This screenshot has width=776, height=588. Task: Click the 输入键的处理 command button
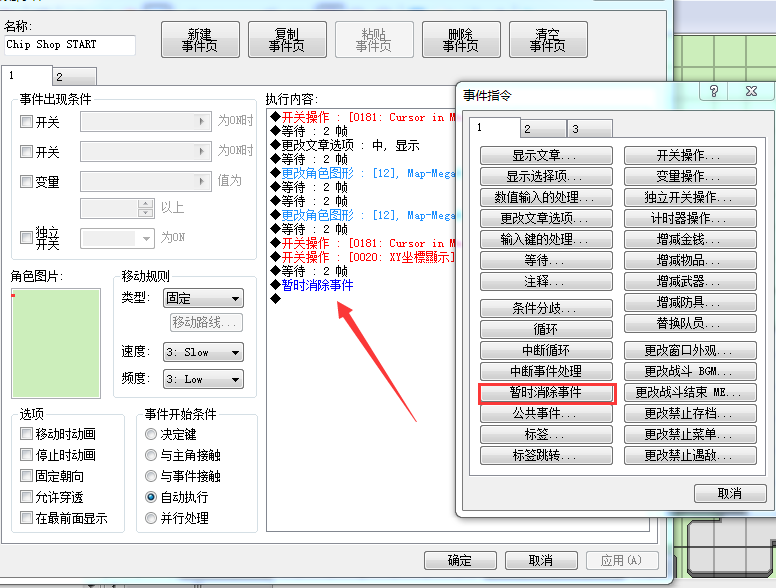[546, 240]
